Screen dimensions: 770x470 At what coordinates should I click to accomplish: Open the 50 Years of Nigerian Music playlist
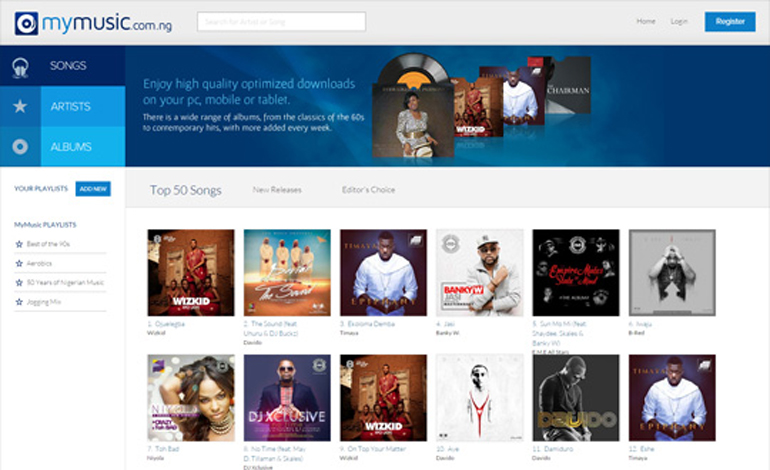click(x=65, y=282)
